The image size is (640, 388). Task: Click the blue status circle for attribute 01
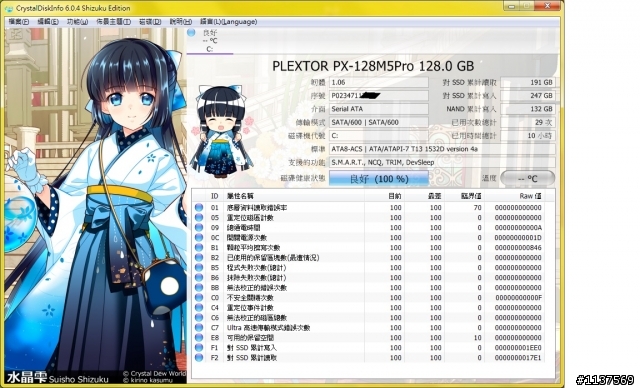(199, 208)
